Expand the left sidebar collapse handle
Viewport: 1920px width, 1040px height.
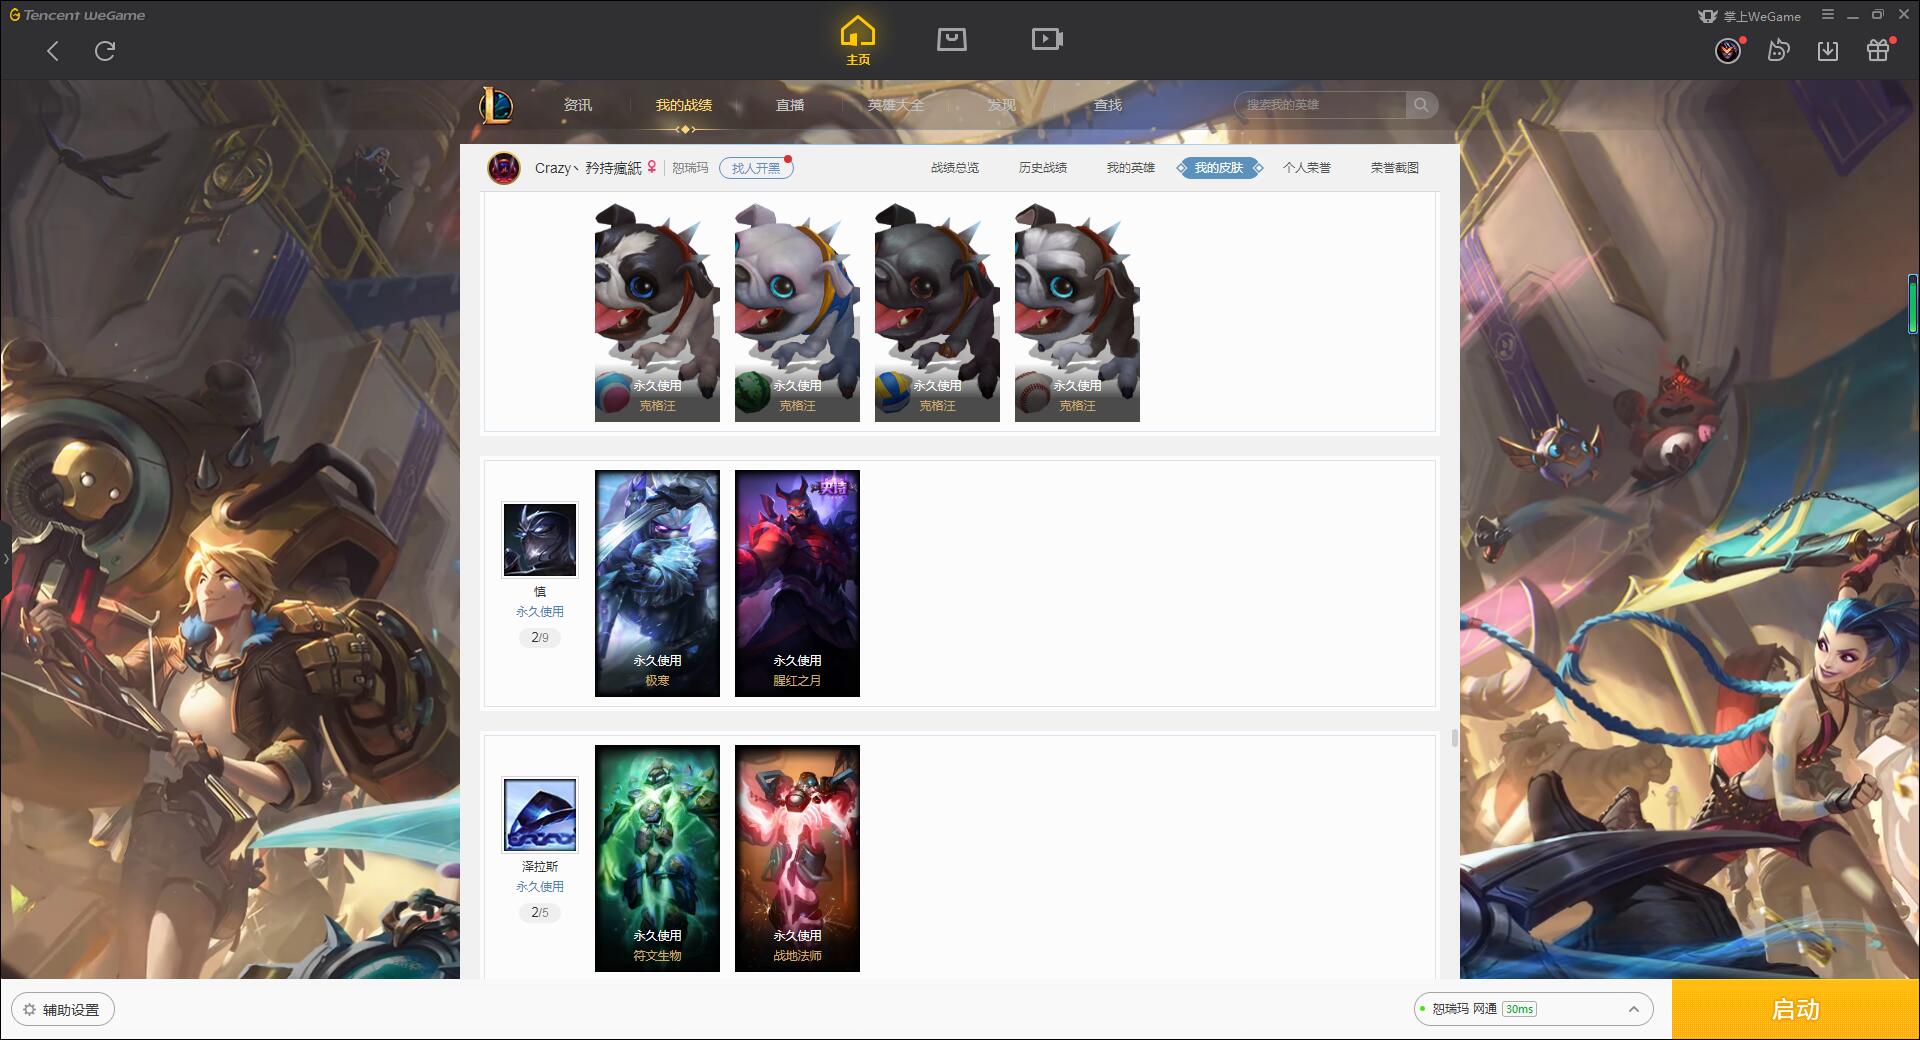[5, 558]
